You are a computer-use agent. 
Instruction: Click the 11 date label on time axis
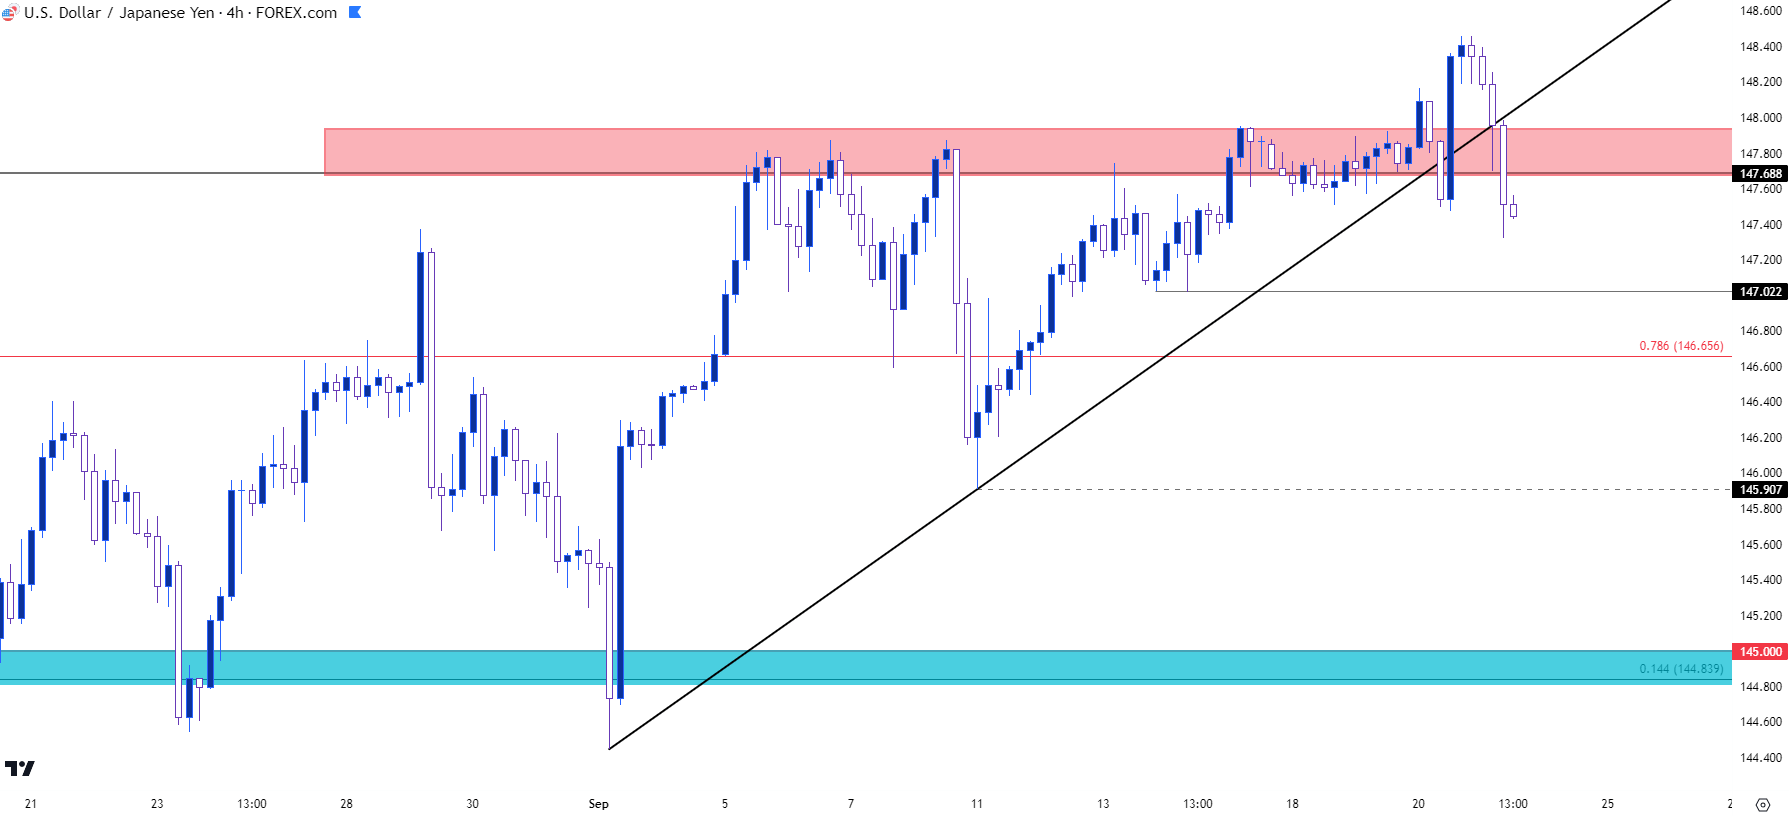click(x=977, y=804)
